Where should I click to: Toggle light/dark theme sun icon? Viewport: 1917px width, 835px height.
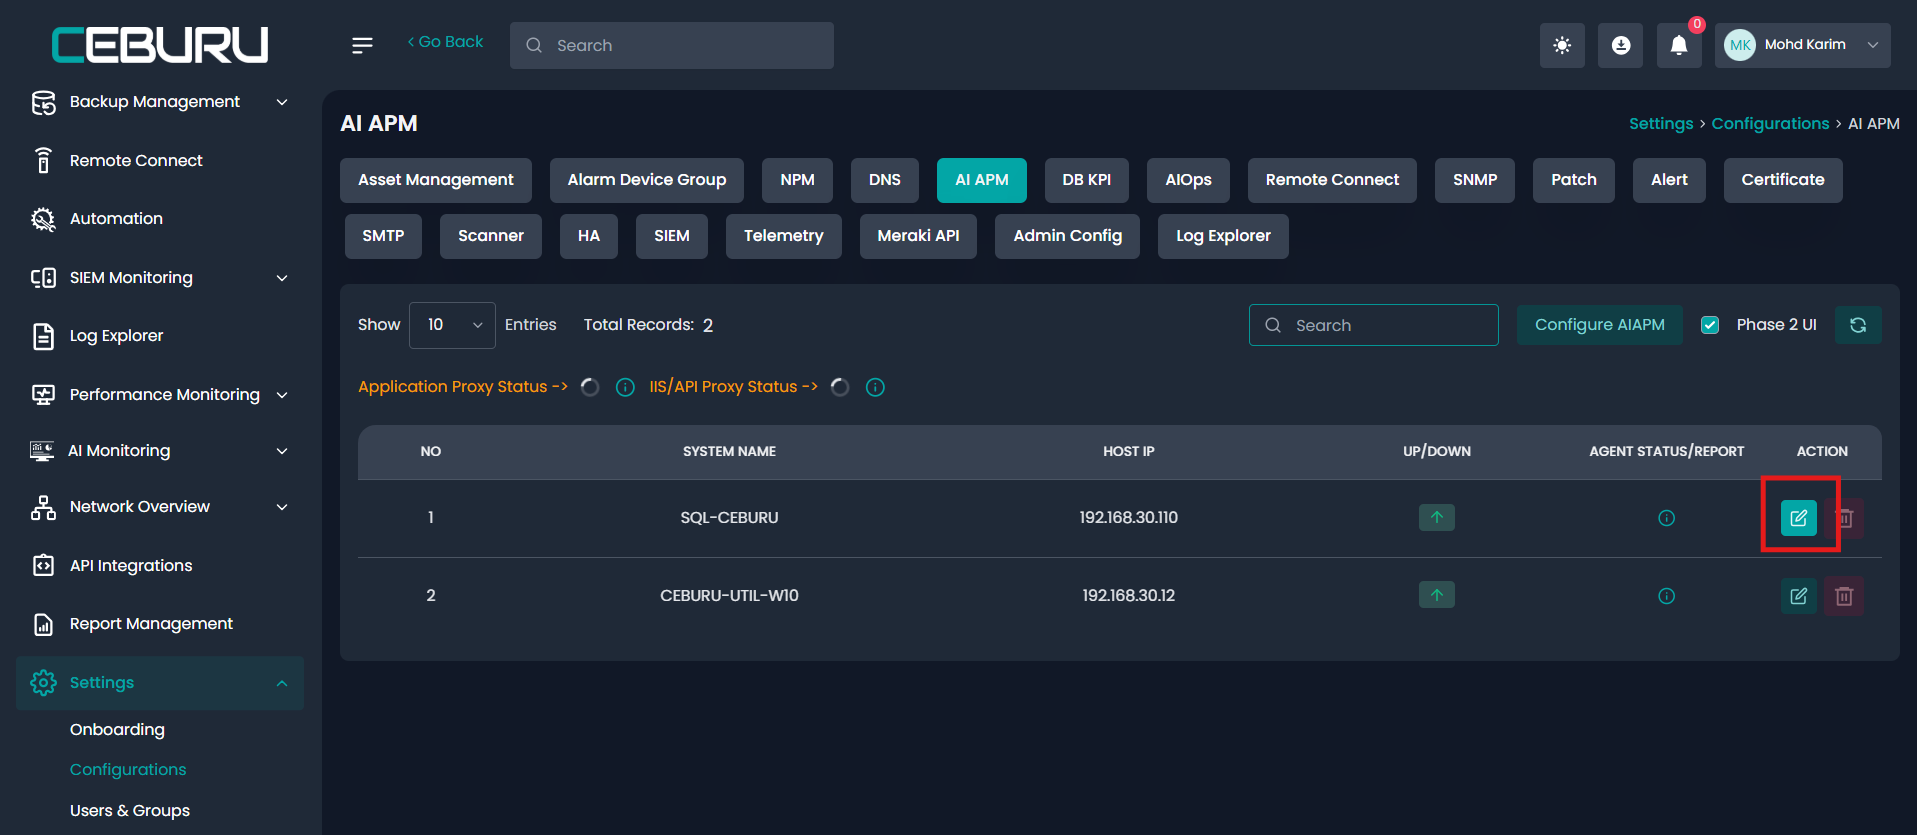click(x=1562, y=45)
